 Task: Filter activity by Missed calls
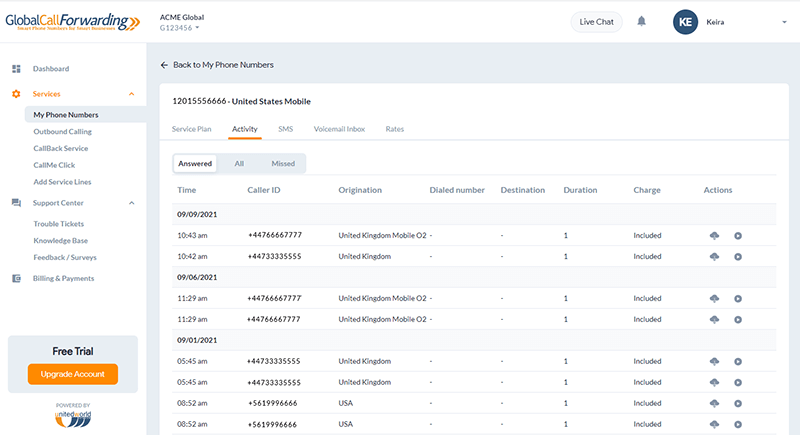(x=283, y=164)
